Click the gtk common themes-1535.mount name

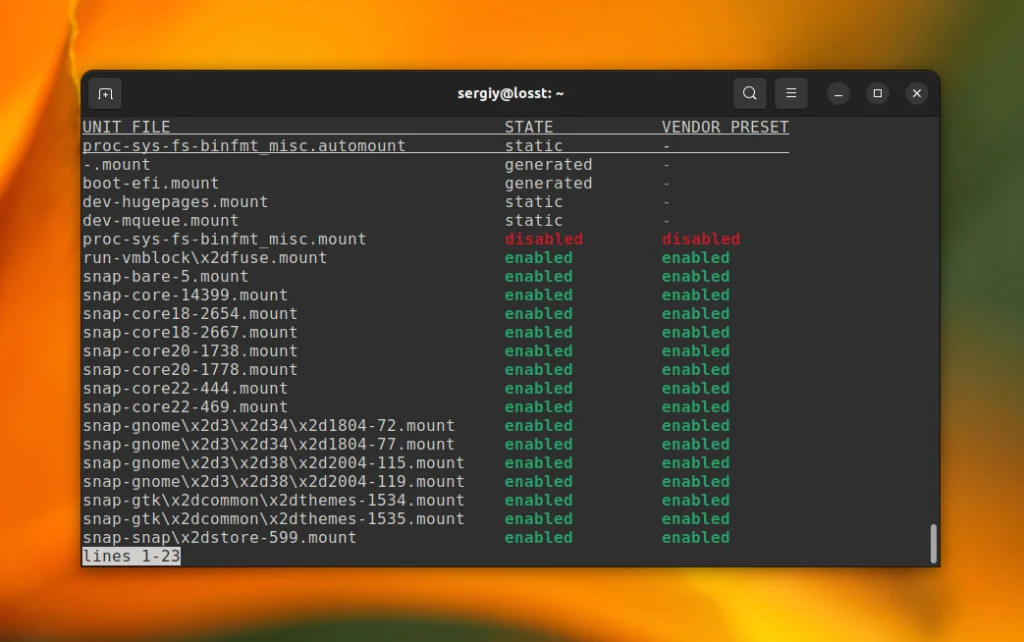[x=274, y=519]
